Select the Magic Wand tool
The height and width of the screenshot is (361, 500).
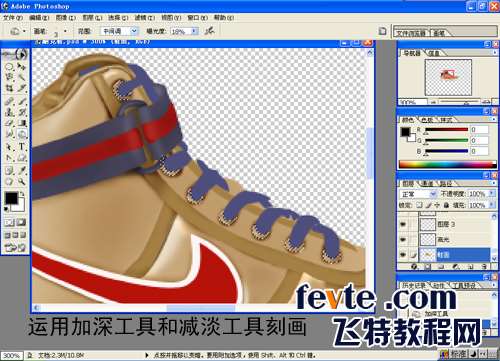(x=22, y=77)
